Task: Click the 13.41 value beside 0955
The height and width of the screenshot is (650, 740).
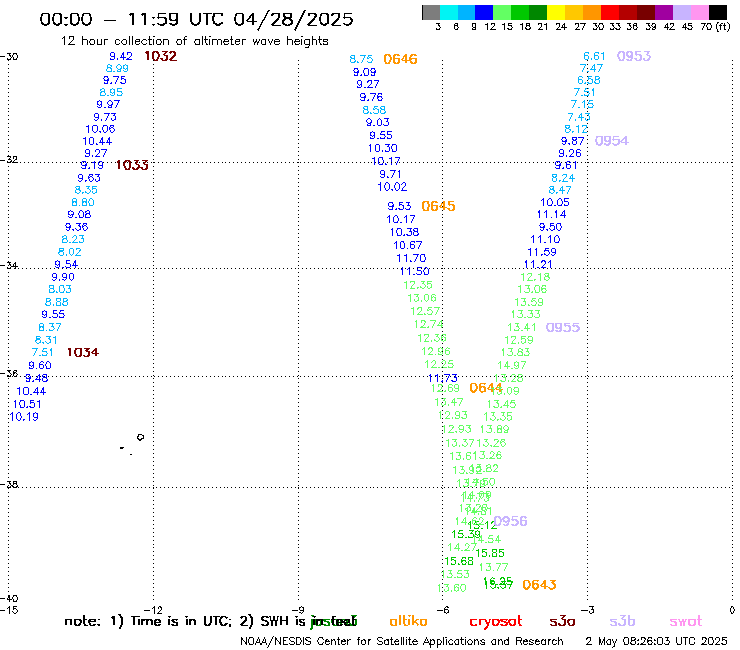Action: pos(522,327)
